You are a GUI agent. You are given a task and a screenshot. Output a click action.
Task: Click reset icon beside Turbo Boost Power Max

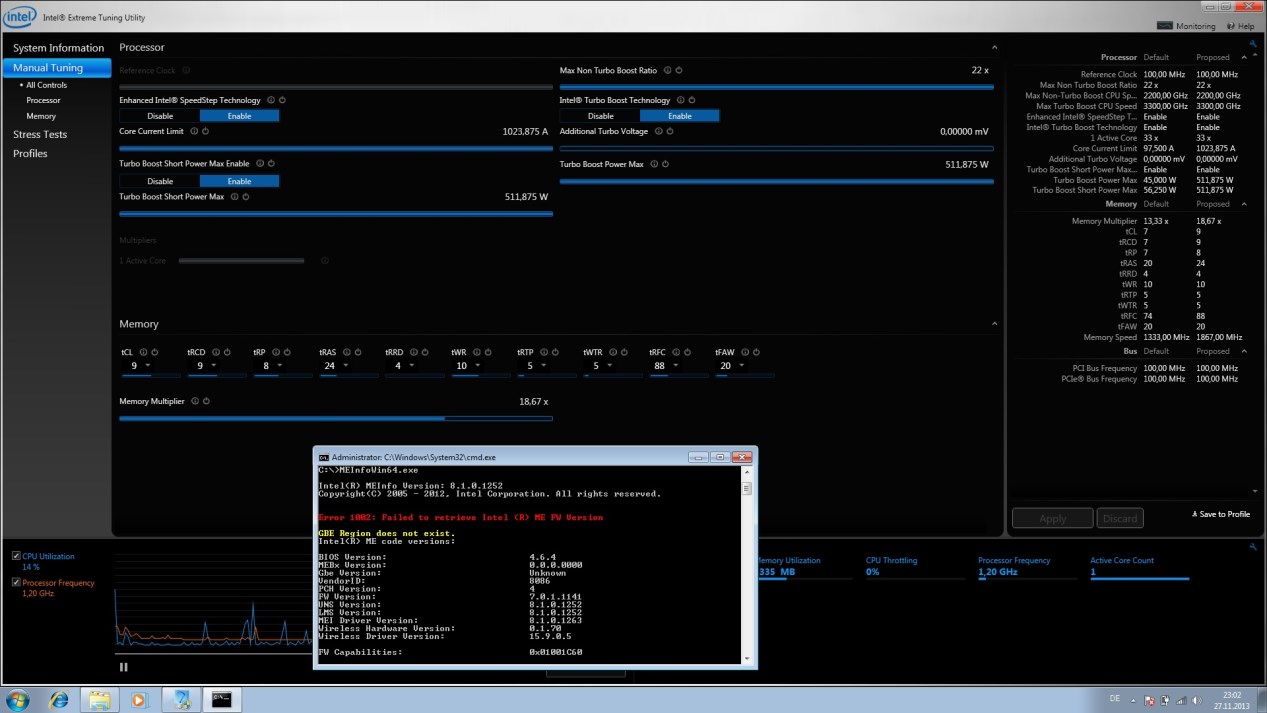(x=665, y=164)
